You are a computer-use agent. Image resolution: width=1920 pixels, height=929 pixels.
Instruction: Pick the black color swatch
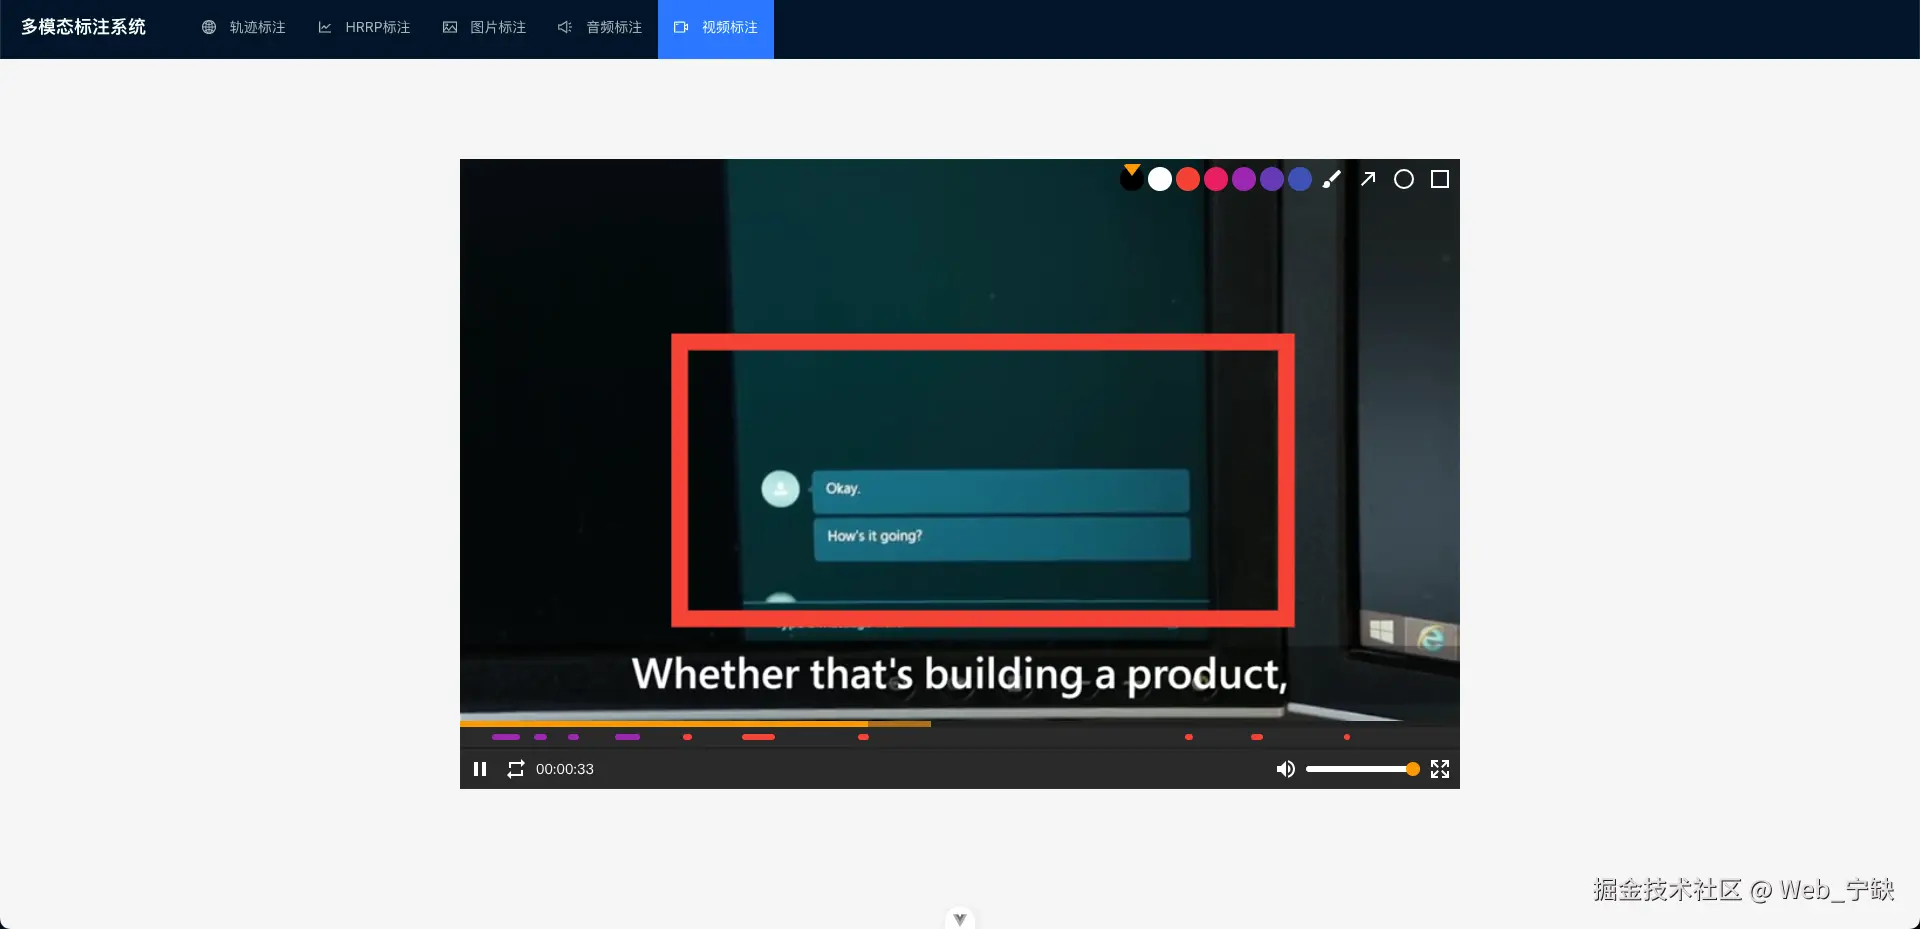click(x=1132, y=179)
